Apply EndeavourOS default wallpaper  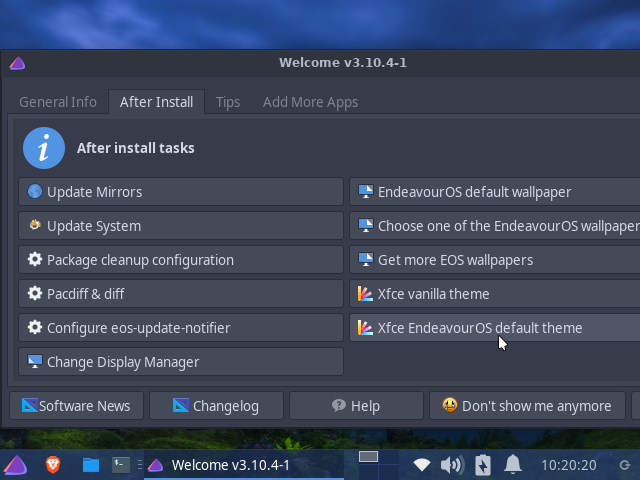click(x=495, y=192)
